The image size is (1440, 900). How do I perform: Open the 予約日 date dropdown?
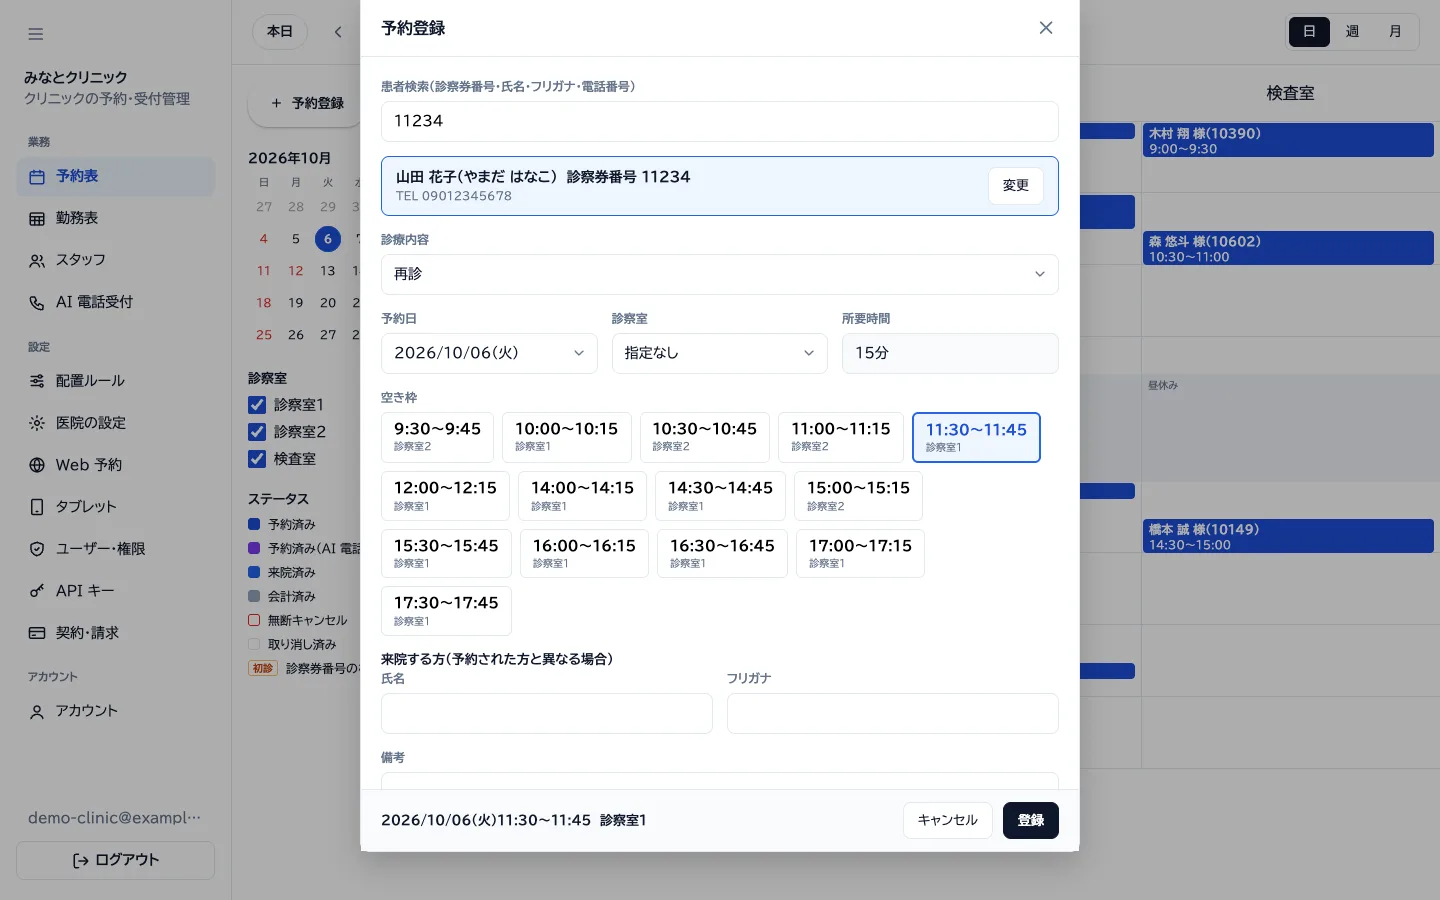click(x=489, y=353)
